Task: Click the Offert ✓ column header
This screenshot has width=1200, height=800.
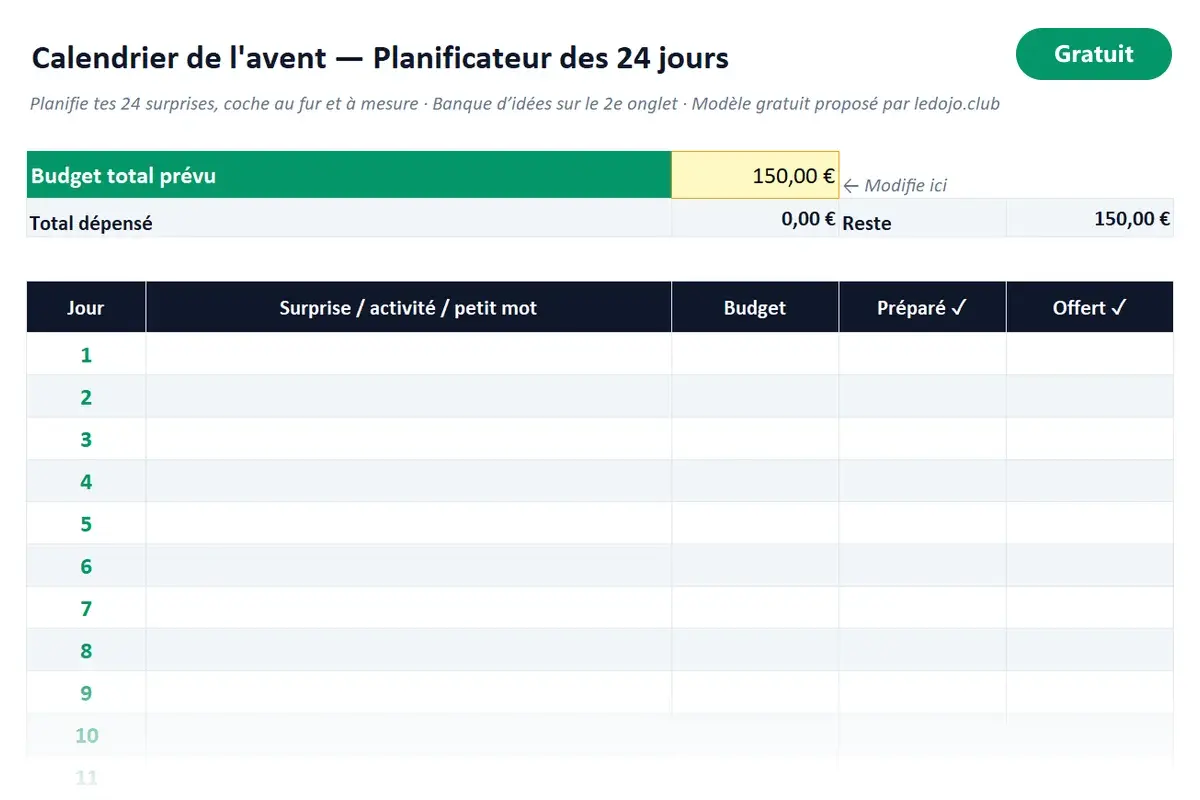Action: point(1090,307)
